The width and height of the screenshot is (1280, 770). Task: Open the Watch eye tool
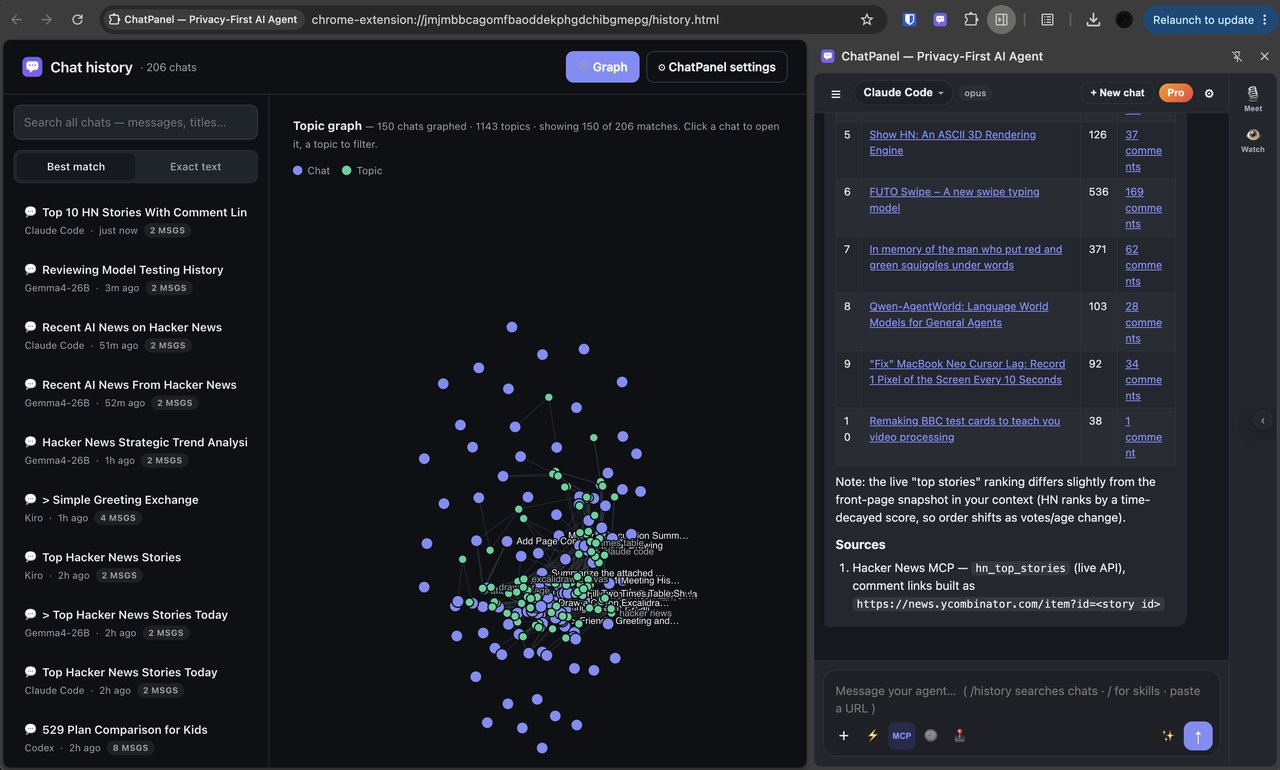click(1253, 140)
